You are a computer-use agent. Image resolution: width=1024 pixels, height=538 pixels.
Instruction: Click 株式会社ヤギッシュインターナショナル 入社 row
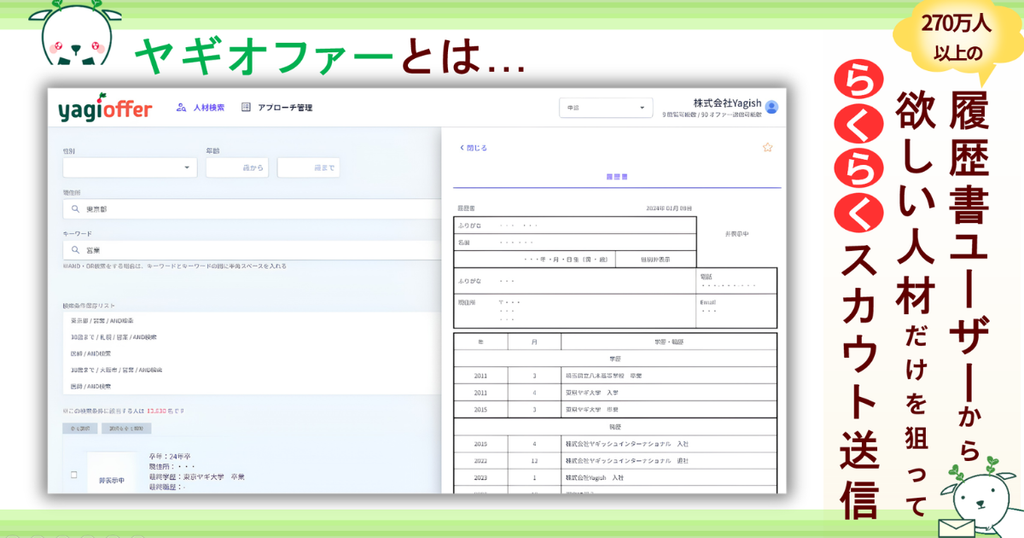[615, 443]
